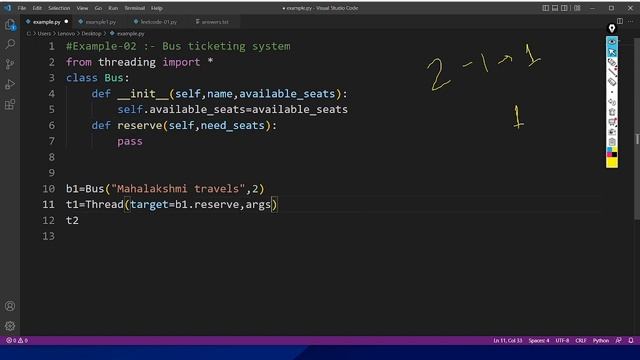The width and height of the screenshot is (640, 360).
Task: Click the unsaved dot on example.py tab
Action: coord(66,22)
